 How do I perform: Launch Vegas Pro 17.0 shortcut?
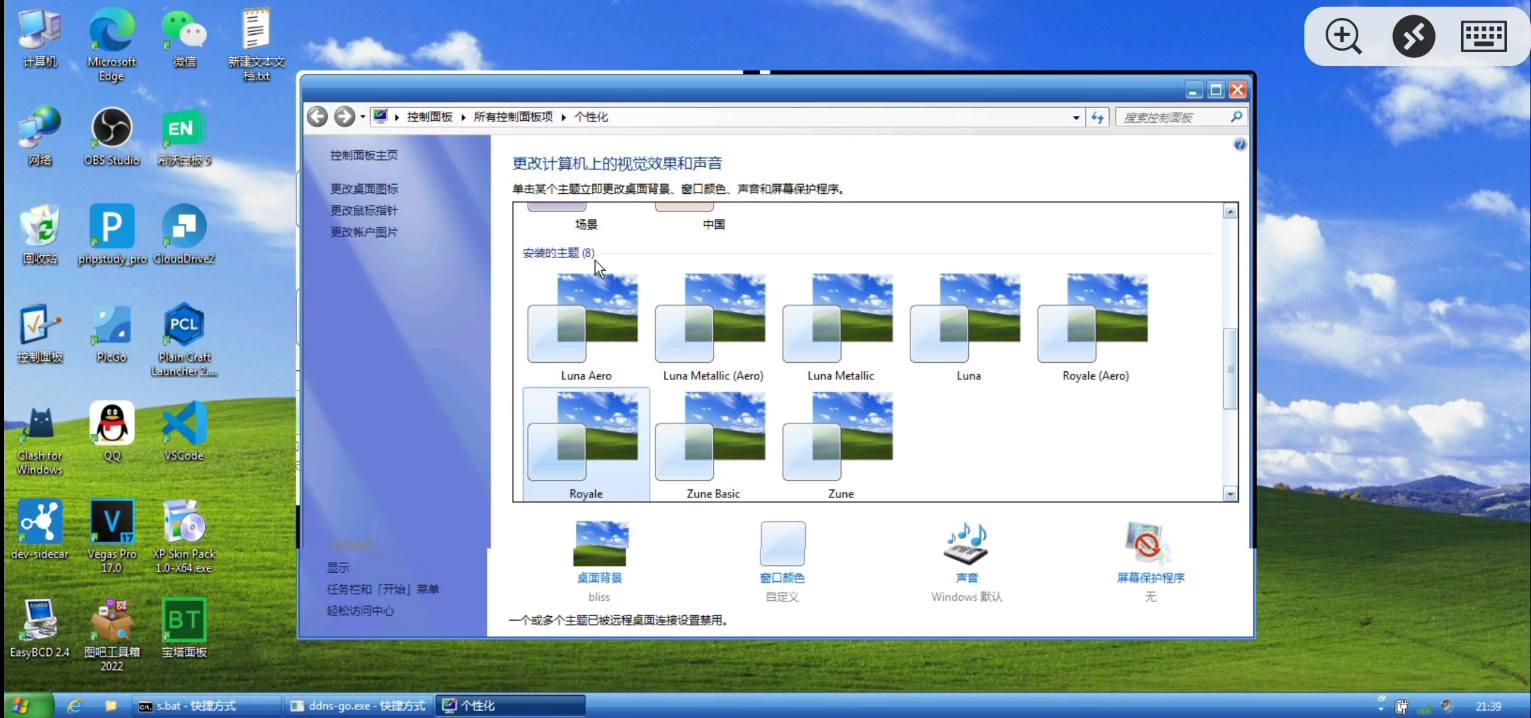click(x=112, y=536)
